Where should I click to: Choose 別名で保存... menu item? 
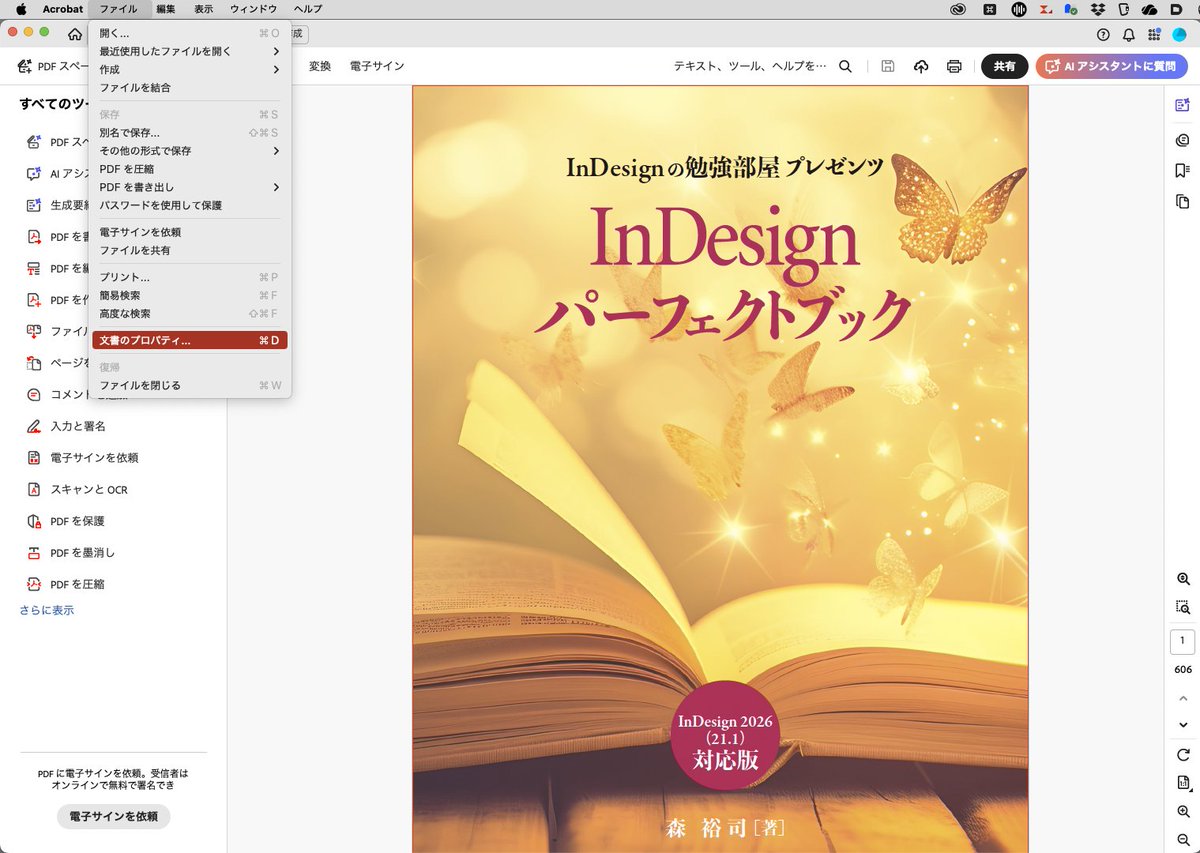coord(190,132)
